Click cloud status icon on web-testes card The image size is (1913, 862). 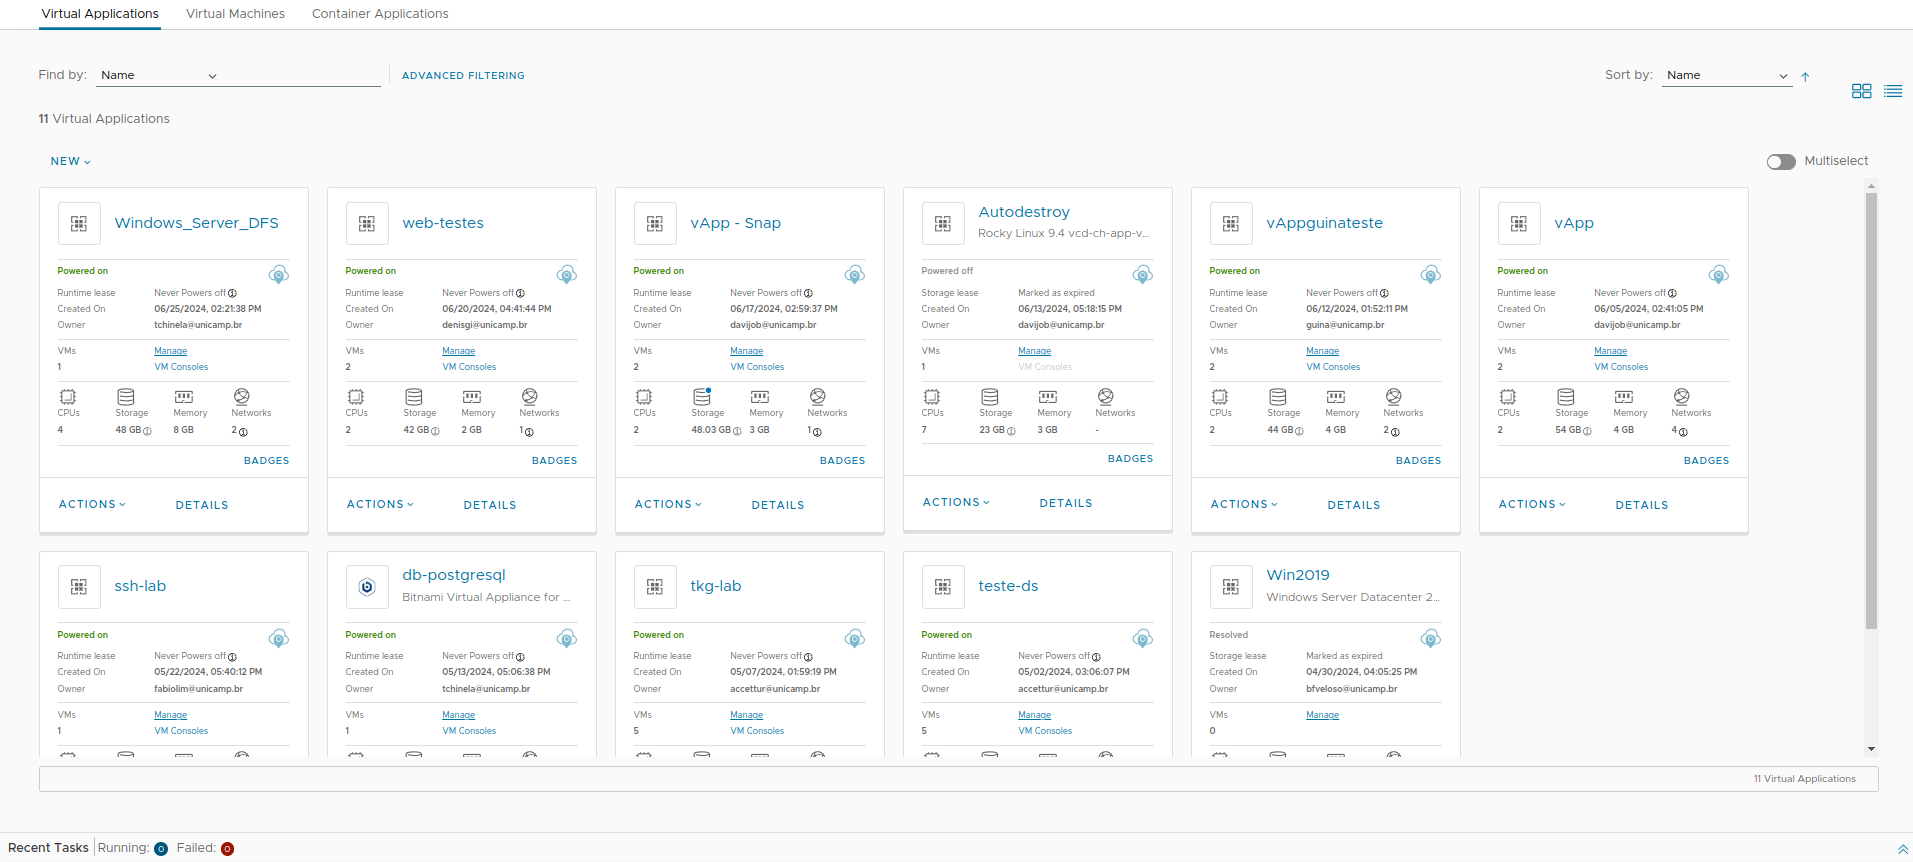[x=567, y=275]
